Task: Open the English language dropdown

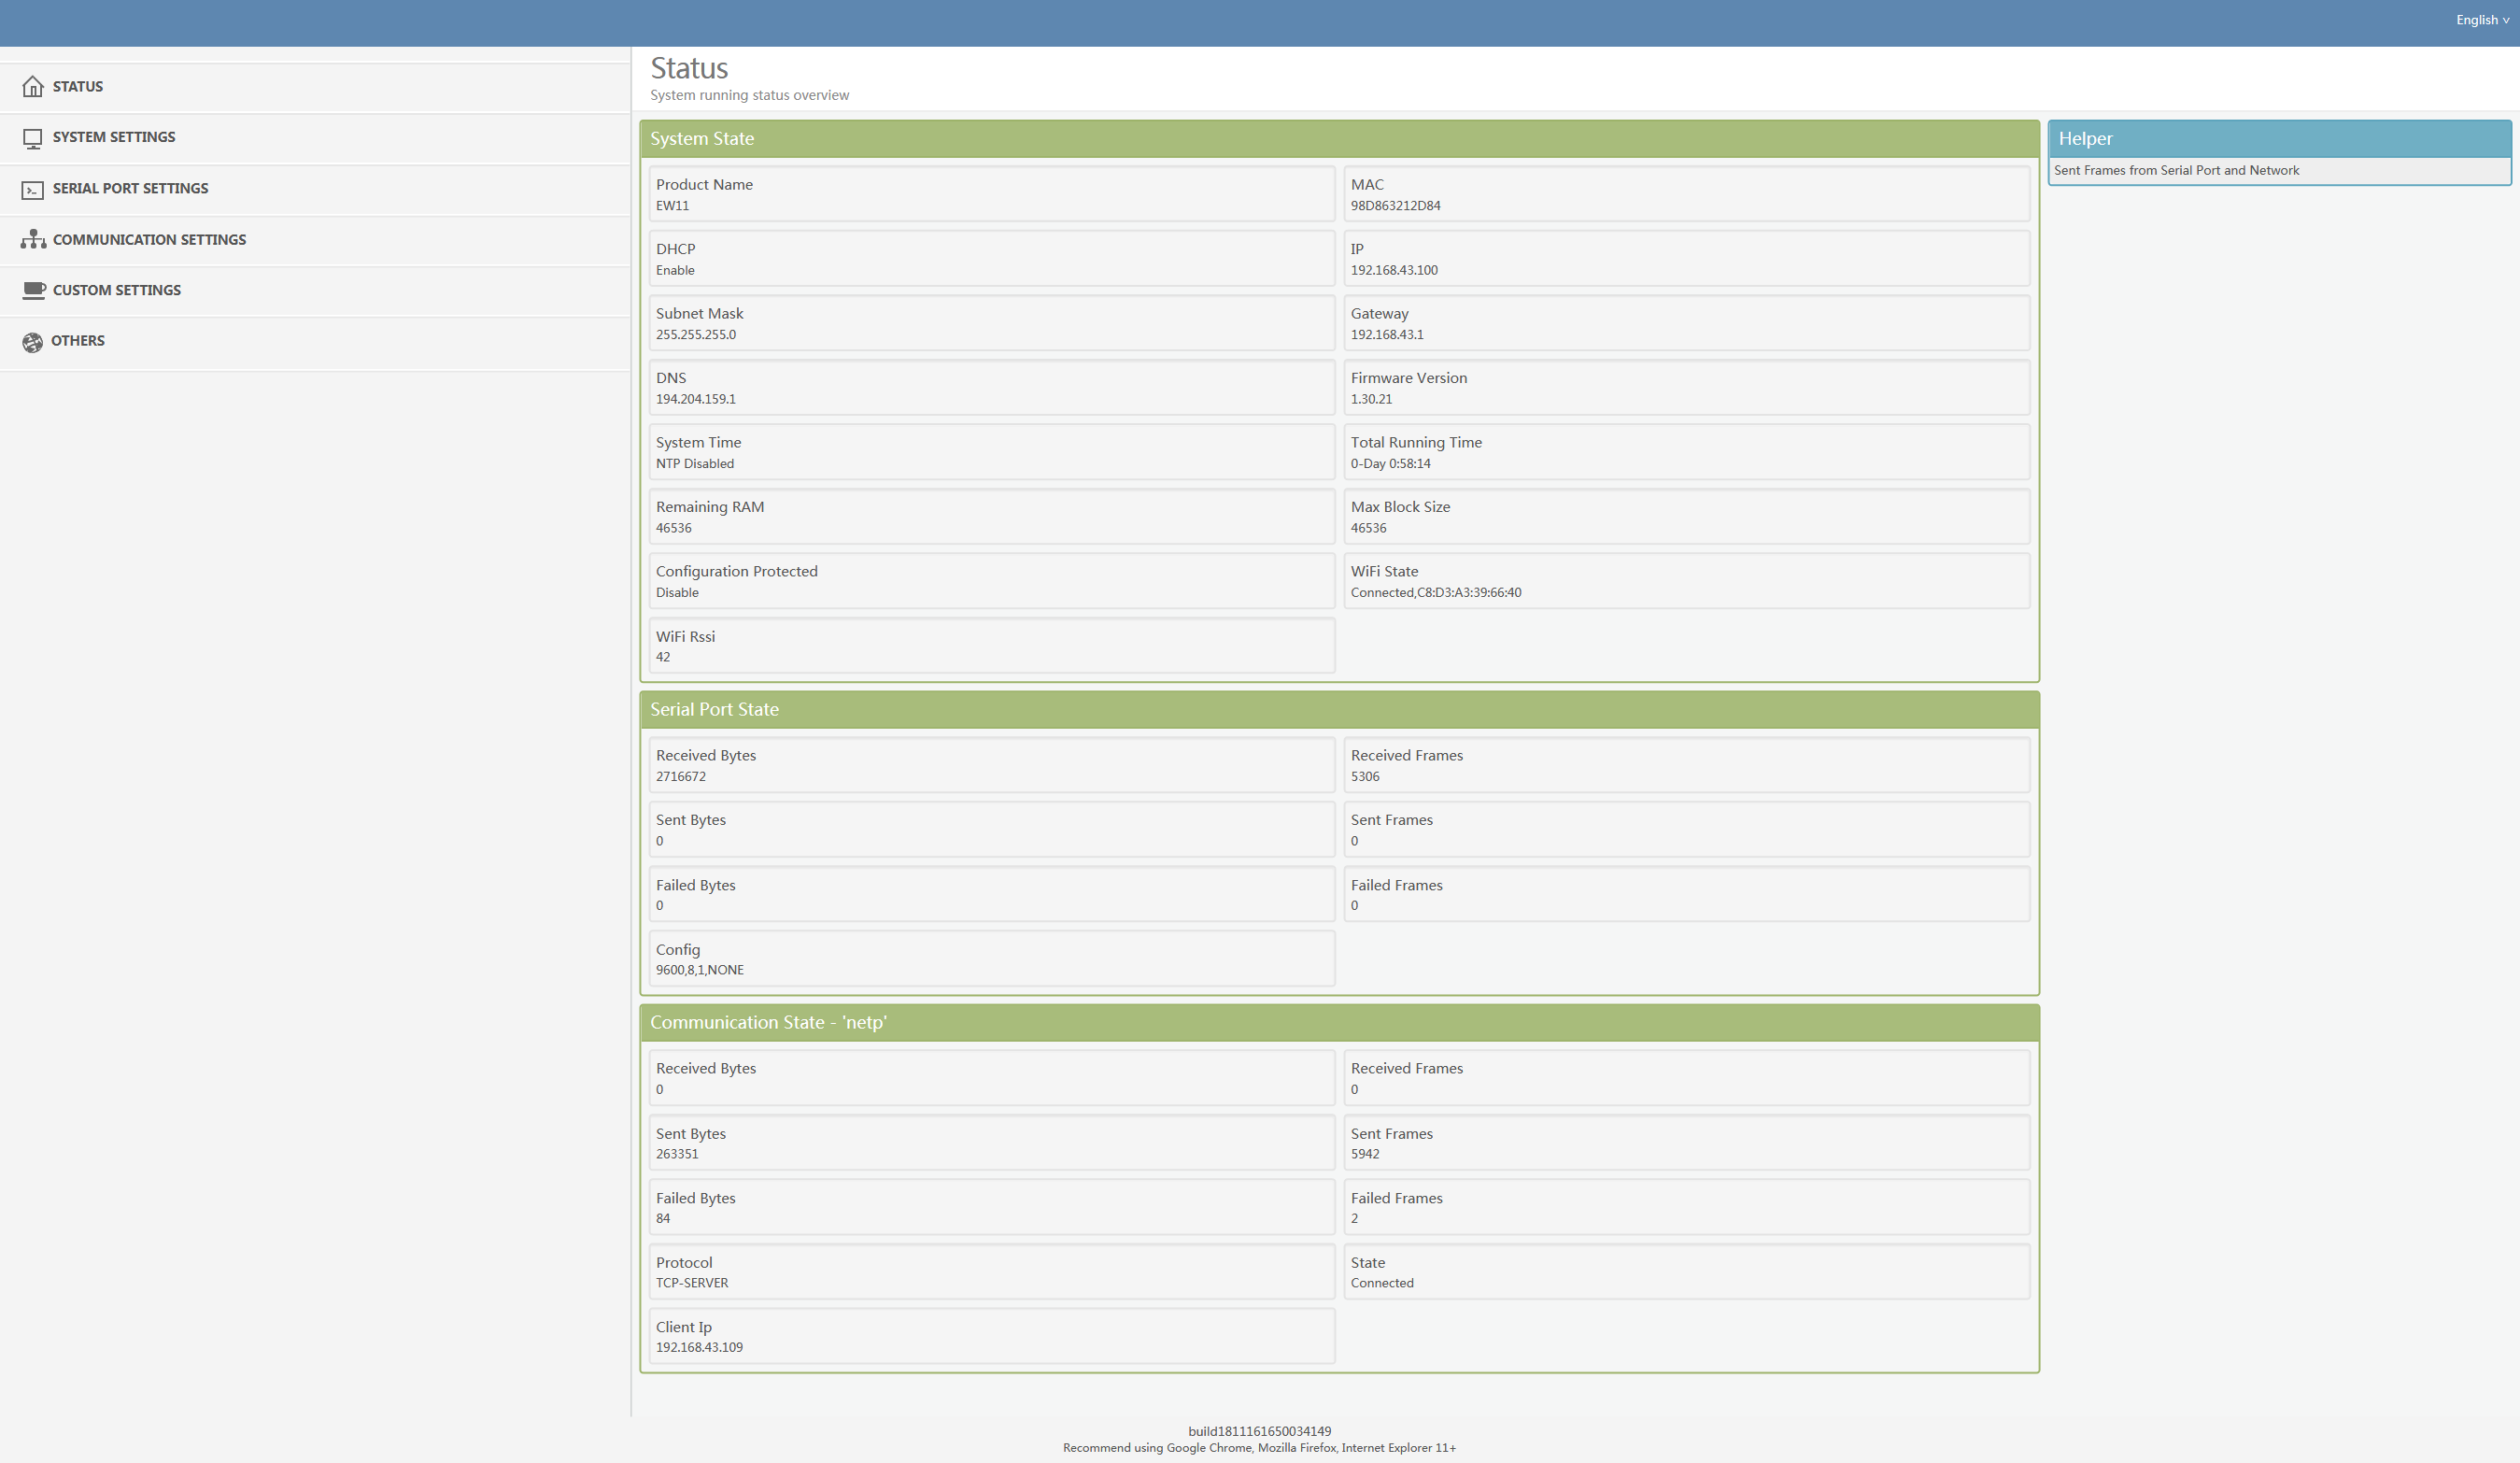Action: click(x=2482, y=20)
